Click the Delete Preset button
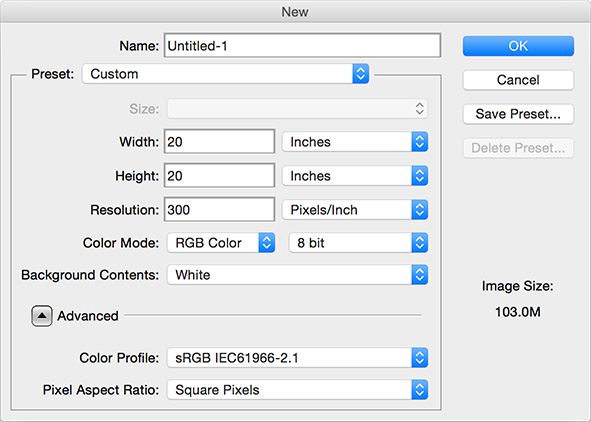Screen dimensions: 591x422 [x=518, y=148]
